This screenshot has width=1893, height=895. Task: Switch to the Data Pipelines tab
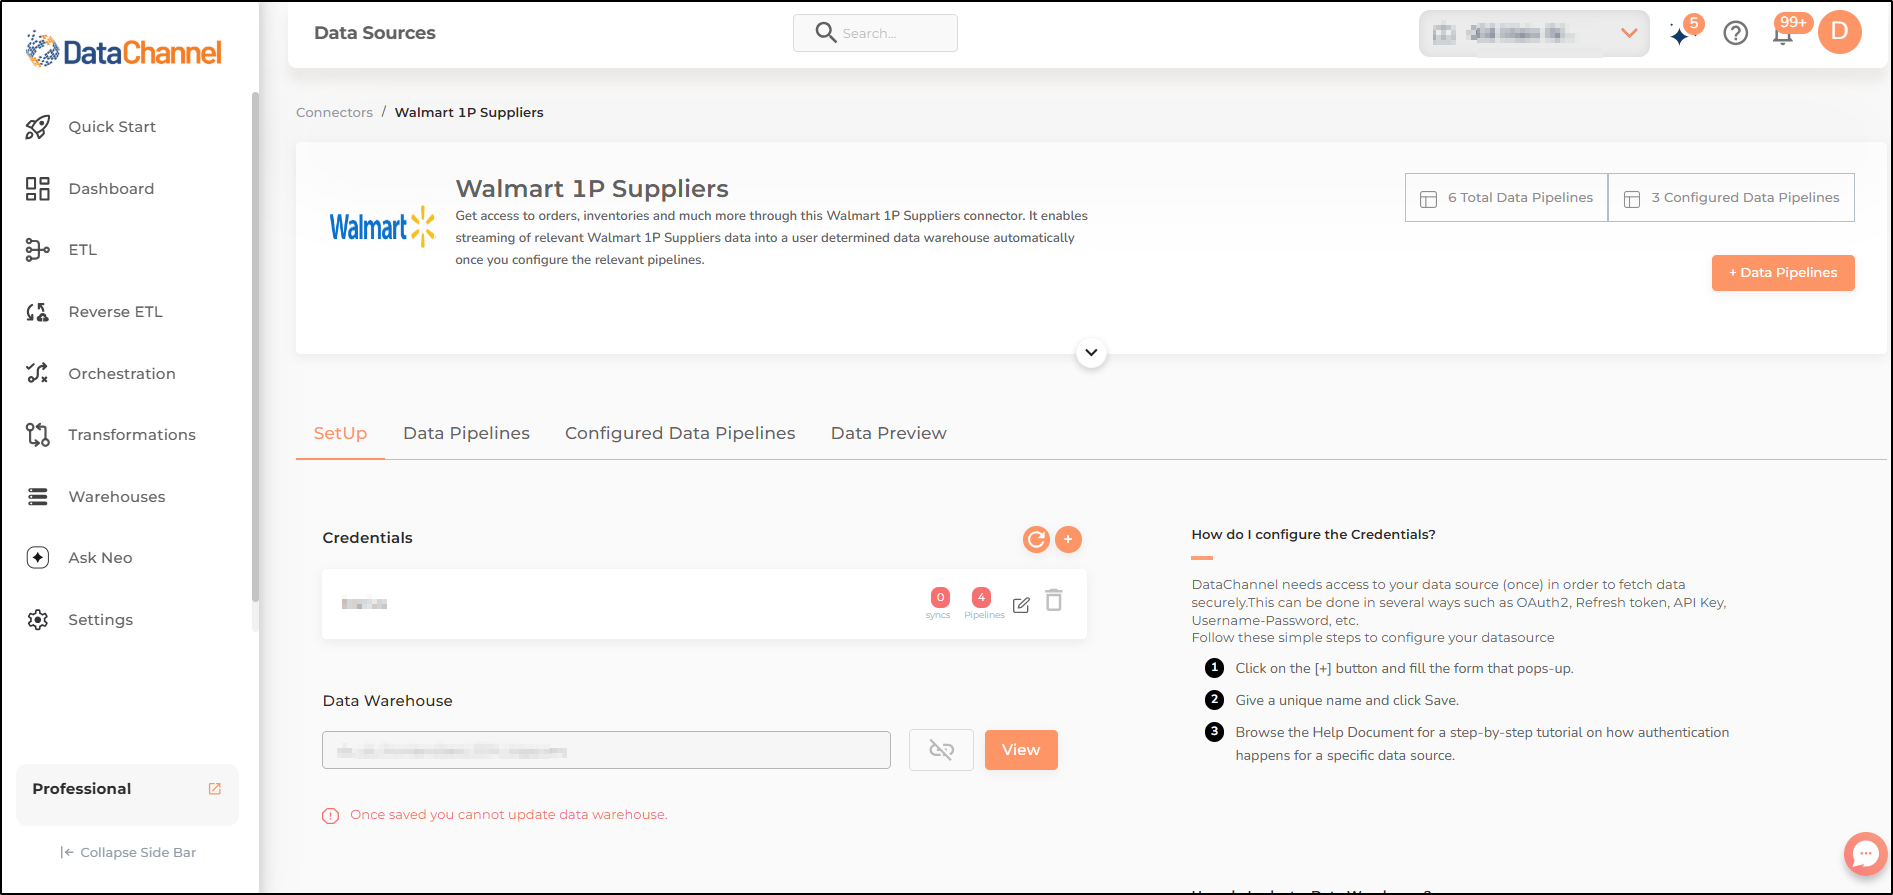coord(466,434)
